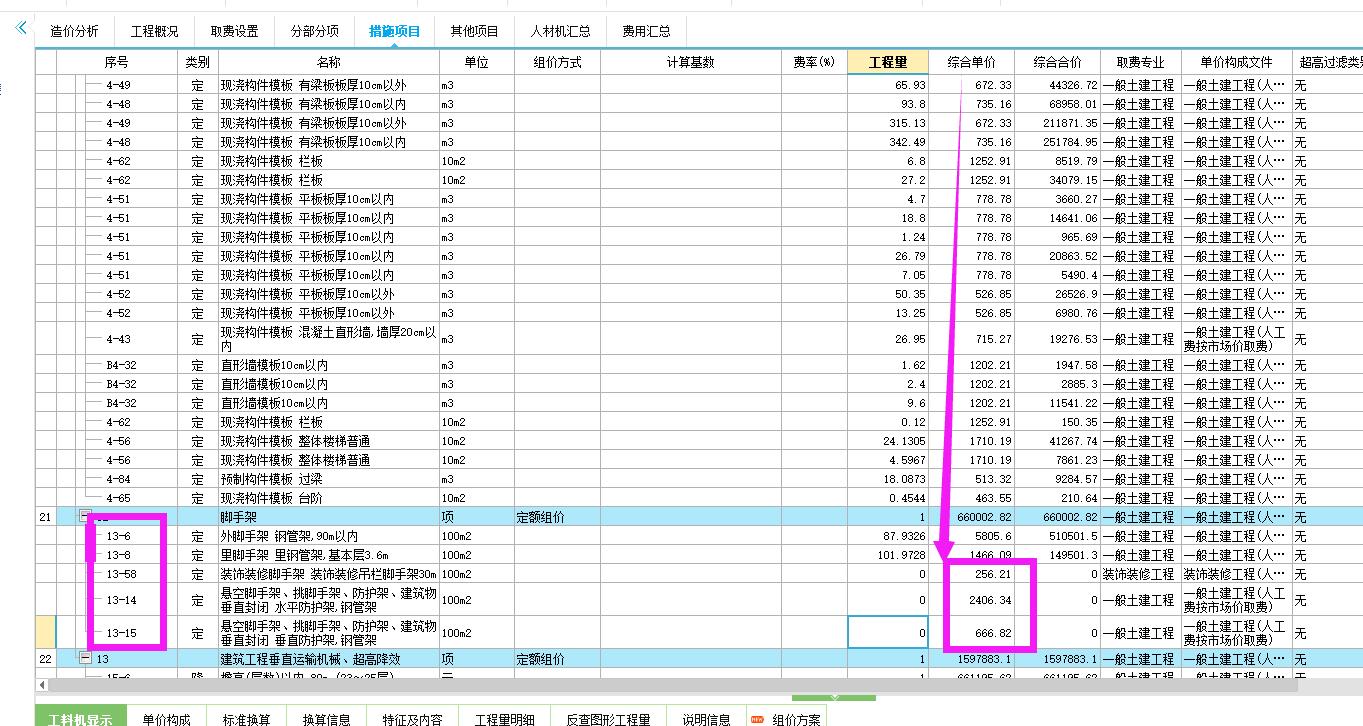Screen dimensions: 1363x726
Task: Switch to the 工程概况 tab
Action: click(x=155, y=31)
